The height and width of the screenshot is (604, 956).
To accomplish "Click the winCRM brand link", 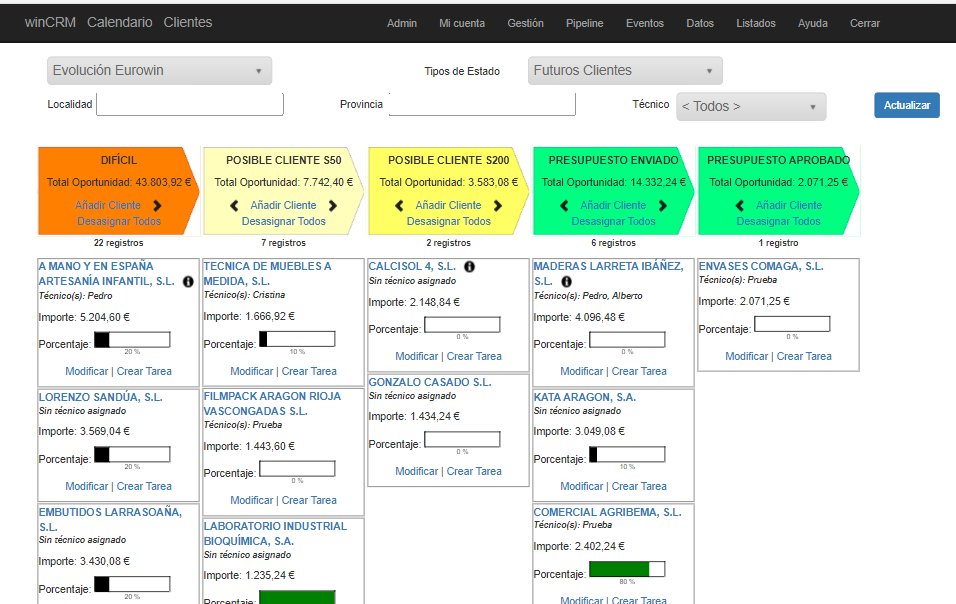I will (x=50, y=23).
